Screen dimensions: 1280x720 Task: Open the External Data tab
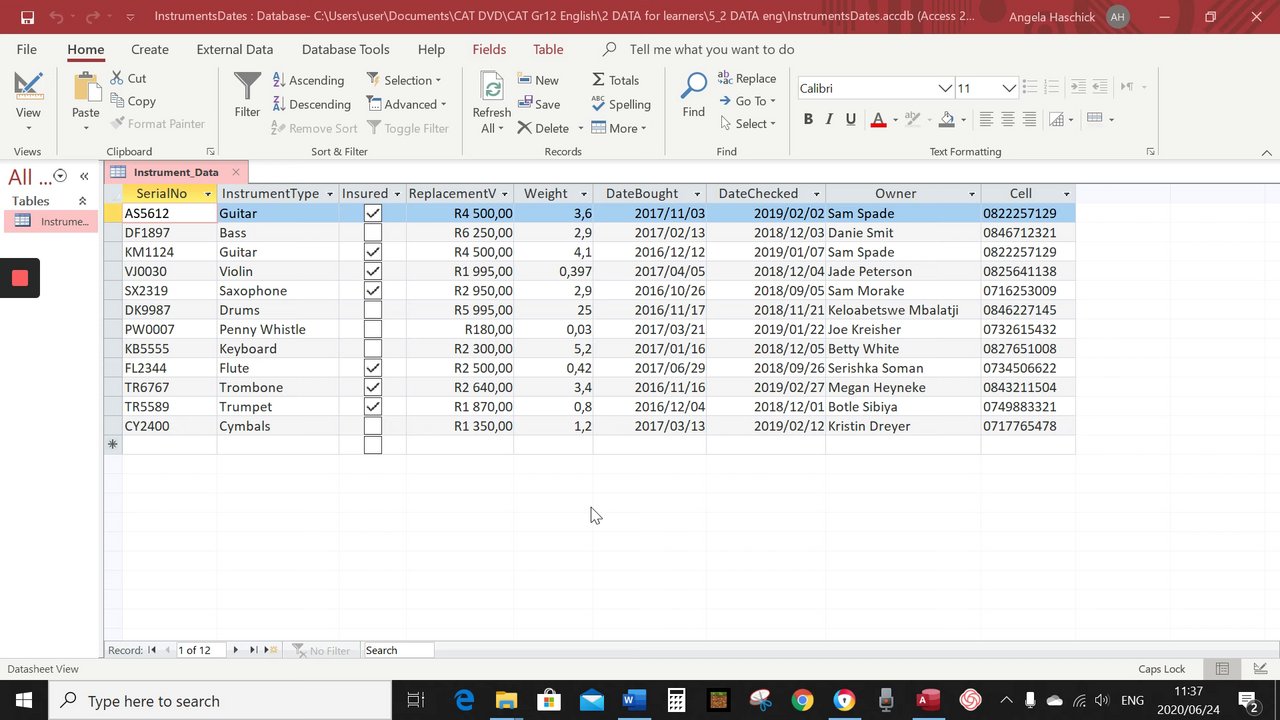[235, 49]
